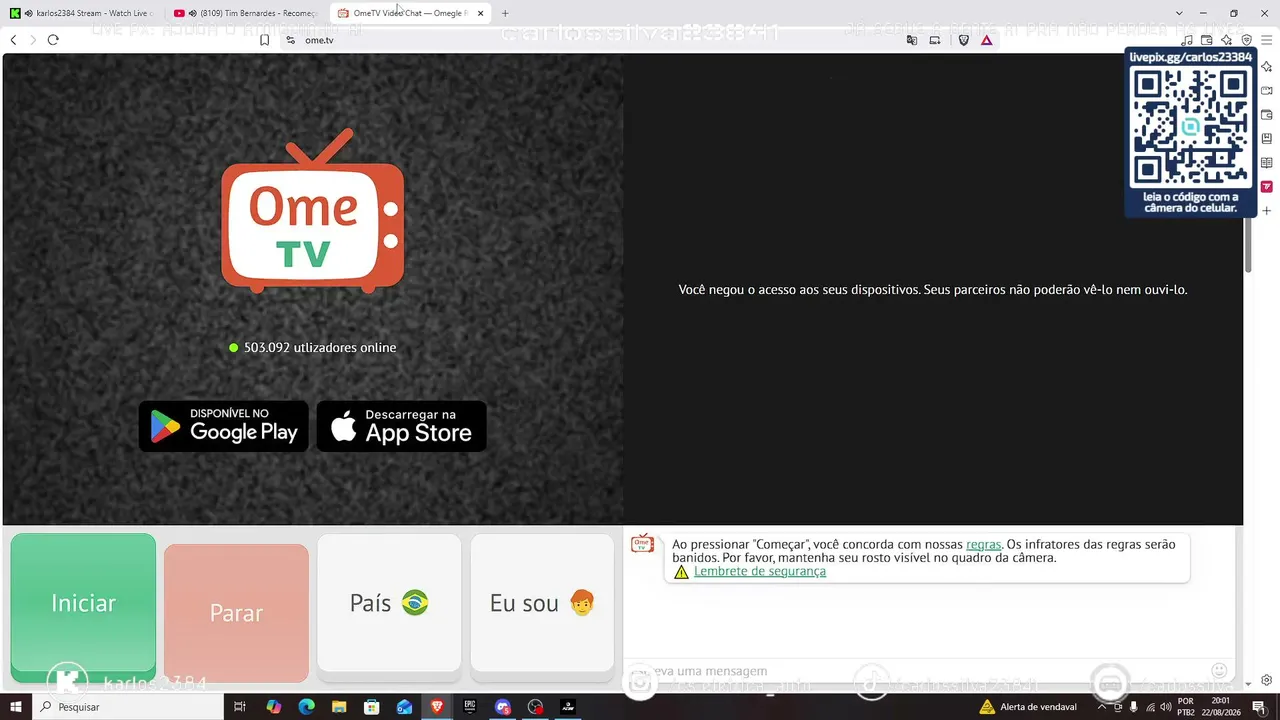Viewport: 1280px width, 720px height.
Task: Show hidden system tray icons
Action: click(1102, 707)
